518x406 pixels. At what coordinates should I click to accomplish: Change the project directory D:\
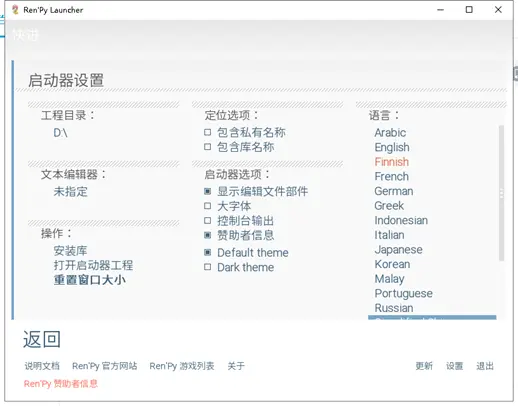(60, 133)
